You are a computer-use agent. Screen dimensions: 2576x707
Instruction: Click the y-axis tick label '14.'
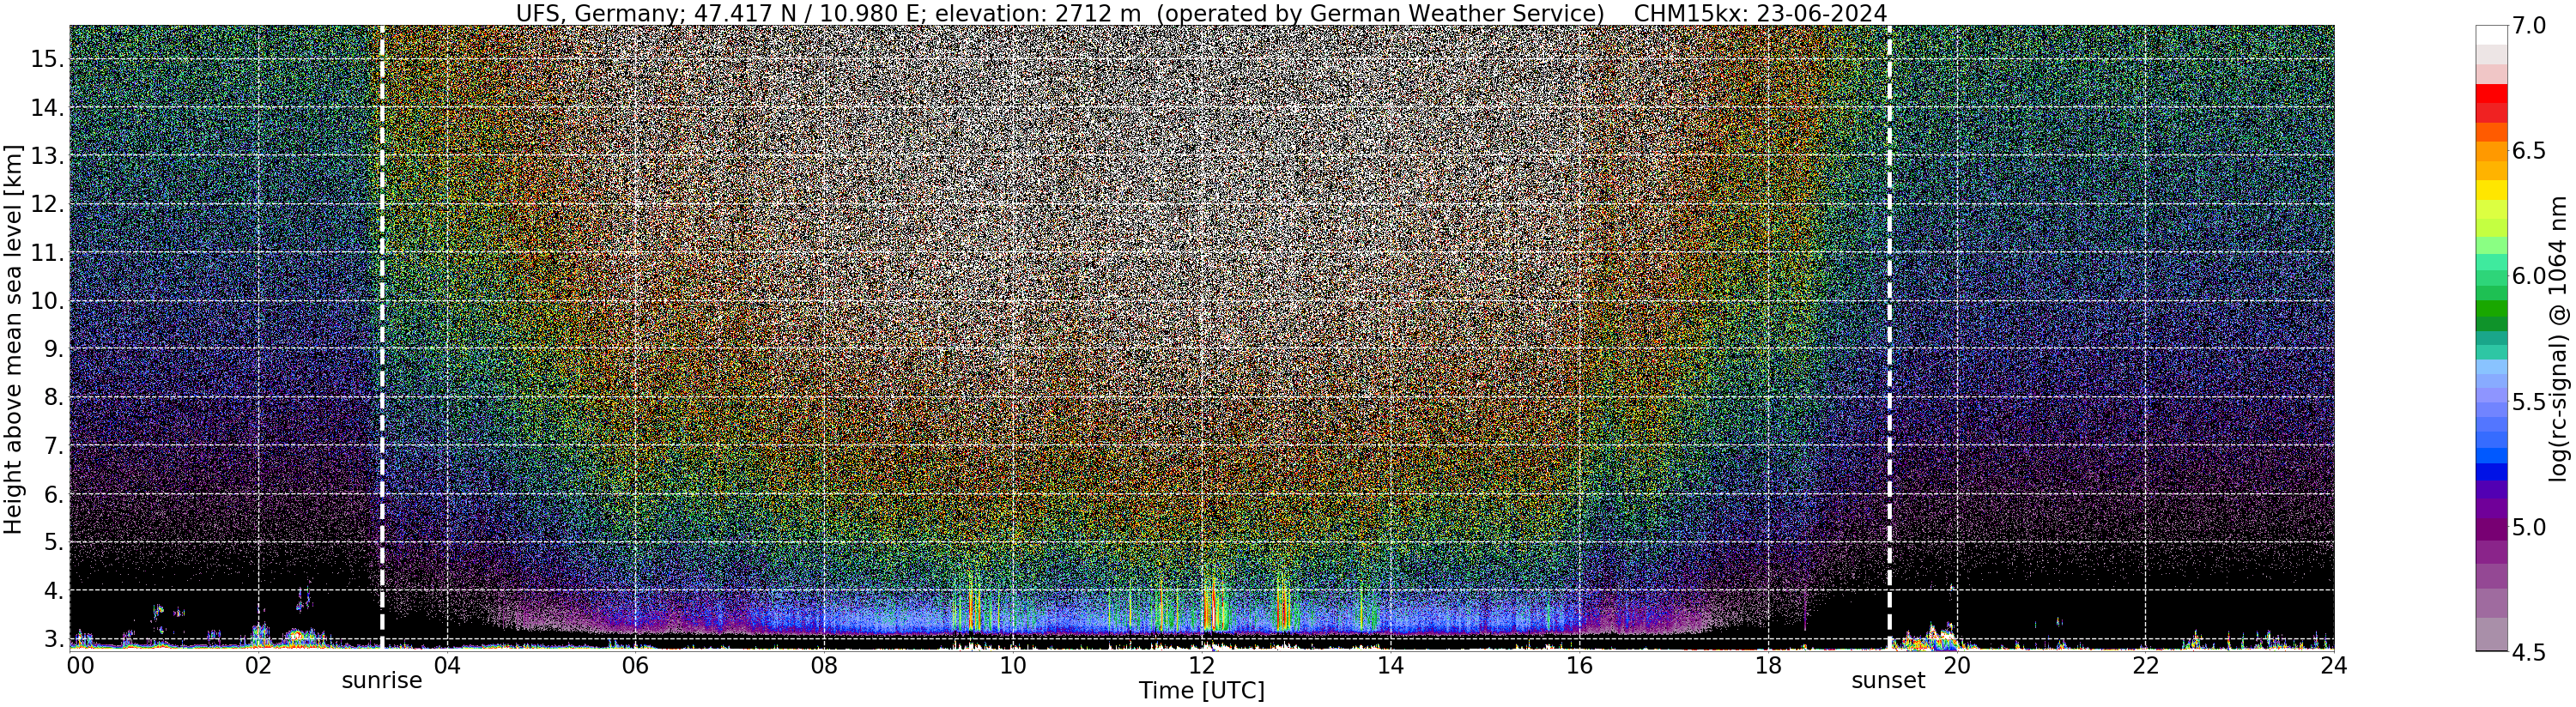point(47,108)
